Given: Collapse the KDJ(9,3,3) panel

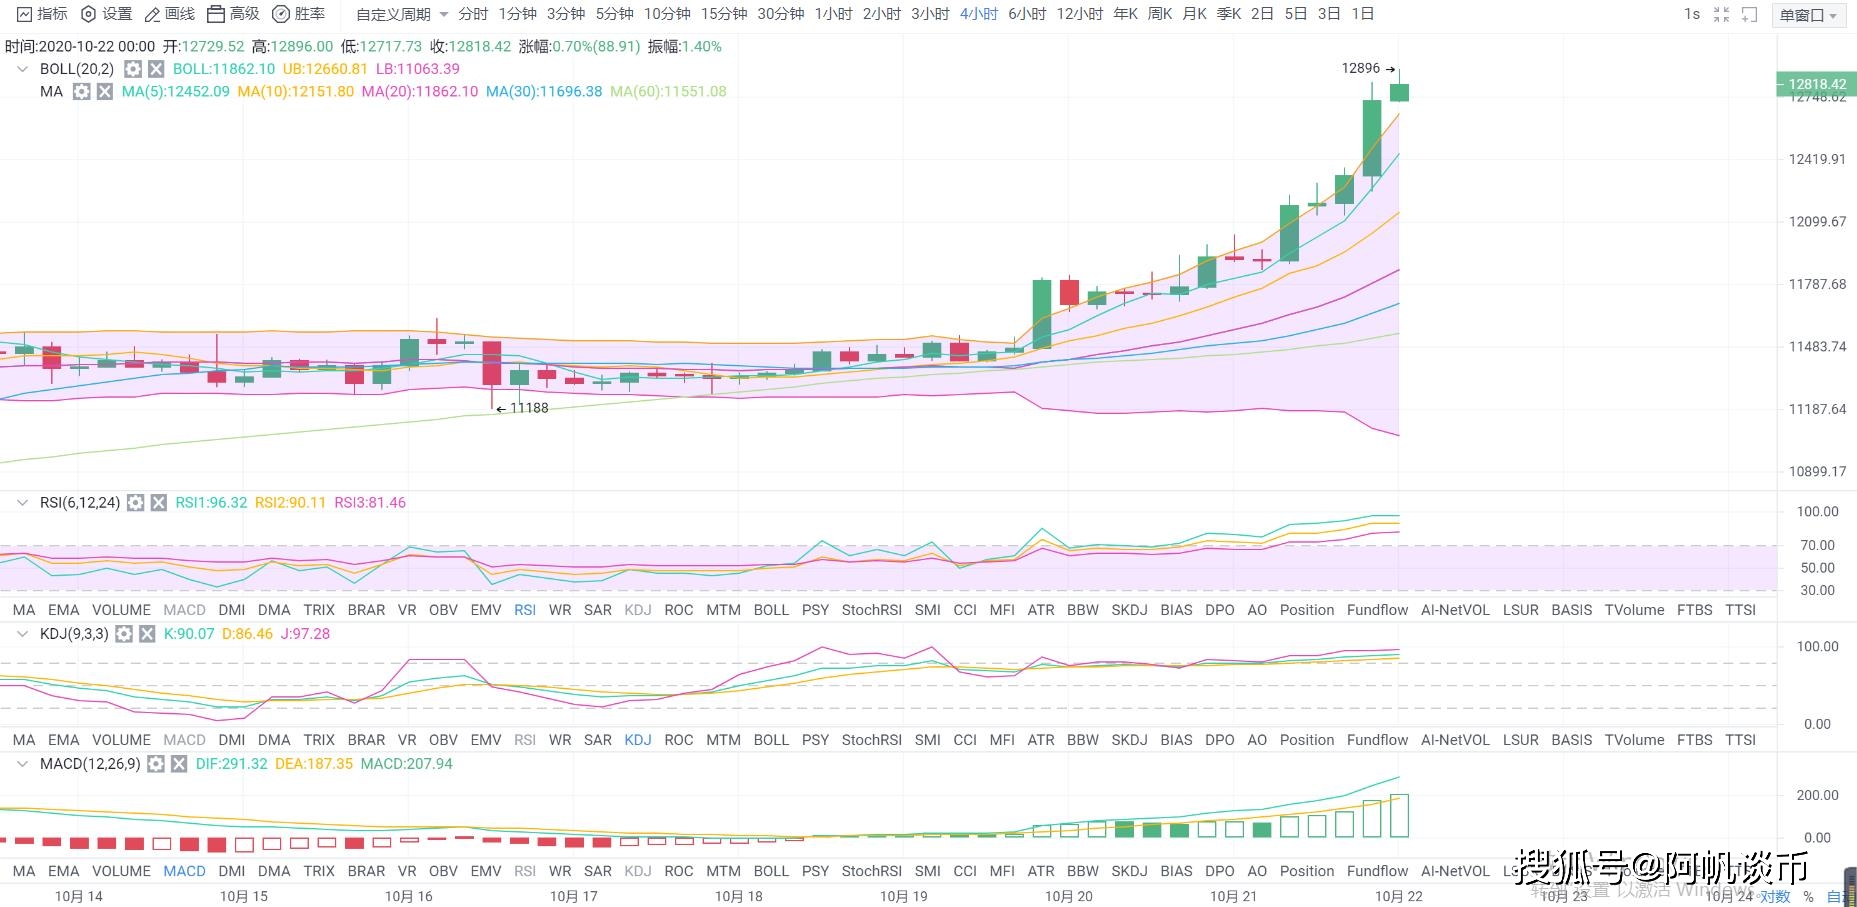Looking at the screenshot, I should click(x=22, y=634).
